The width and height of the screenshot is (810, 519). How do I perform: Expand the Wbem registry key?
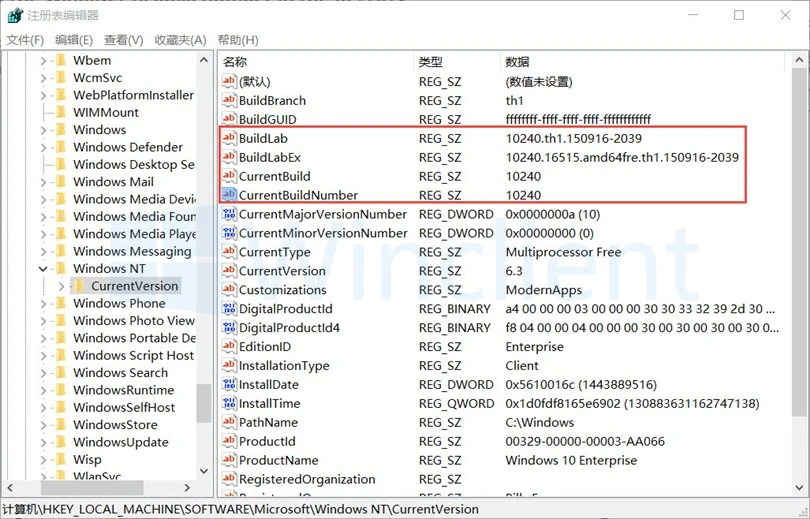(x=43, y=60)
